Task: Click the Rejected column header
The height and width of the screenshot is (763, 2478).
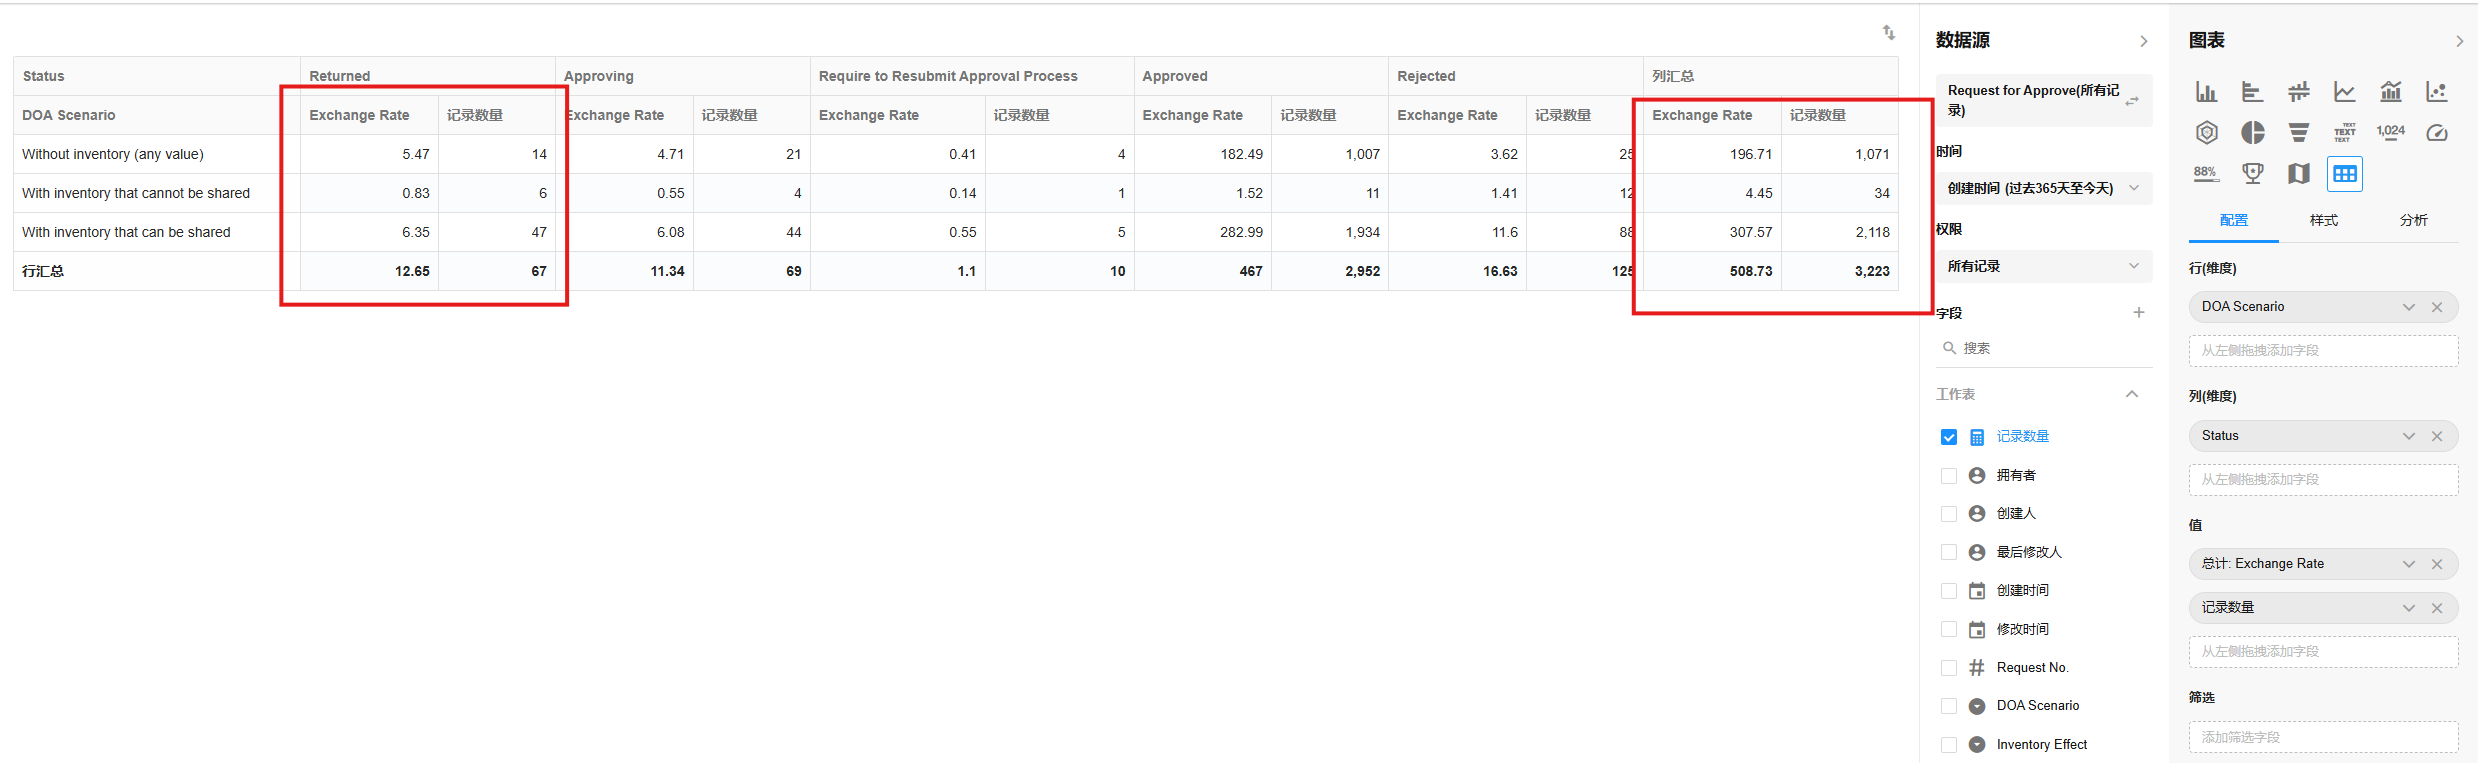Action: 1516,76
